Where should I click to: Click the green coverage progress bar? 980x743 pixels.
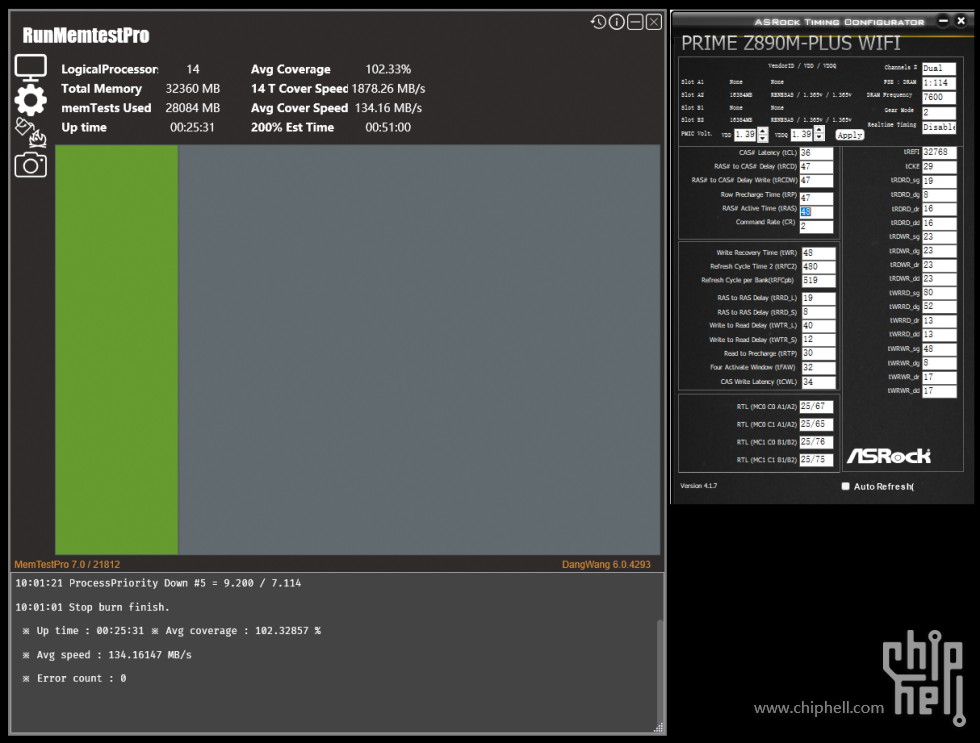click(116, 349)
